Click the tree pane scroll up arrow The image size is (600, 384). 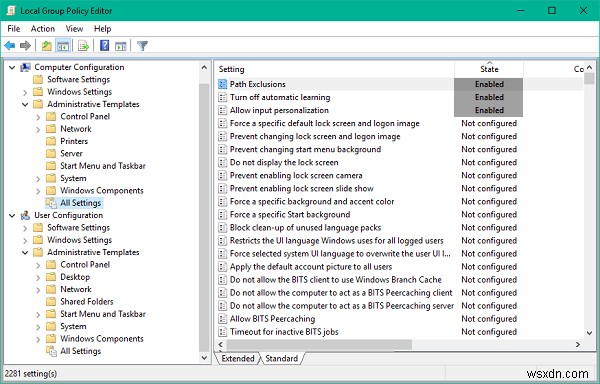tap(204, 68)
